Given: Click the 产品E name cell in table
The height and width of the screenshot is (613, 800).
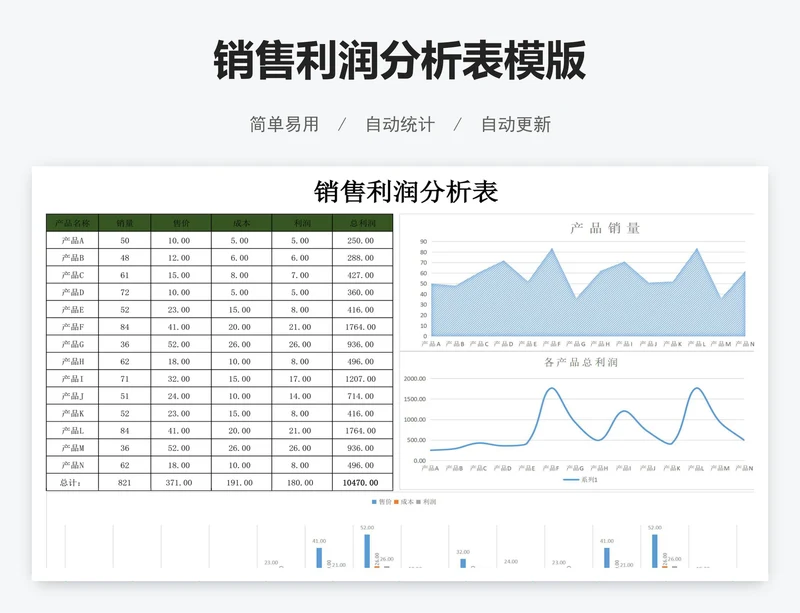Looking at the screenshot, I should point(72,310).
